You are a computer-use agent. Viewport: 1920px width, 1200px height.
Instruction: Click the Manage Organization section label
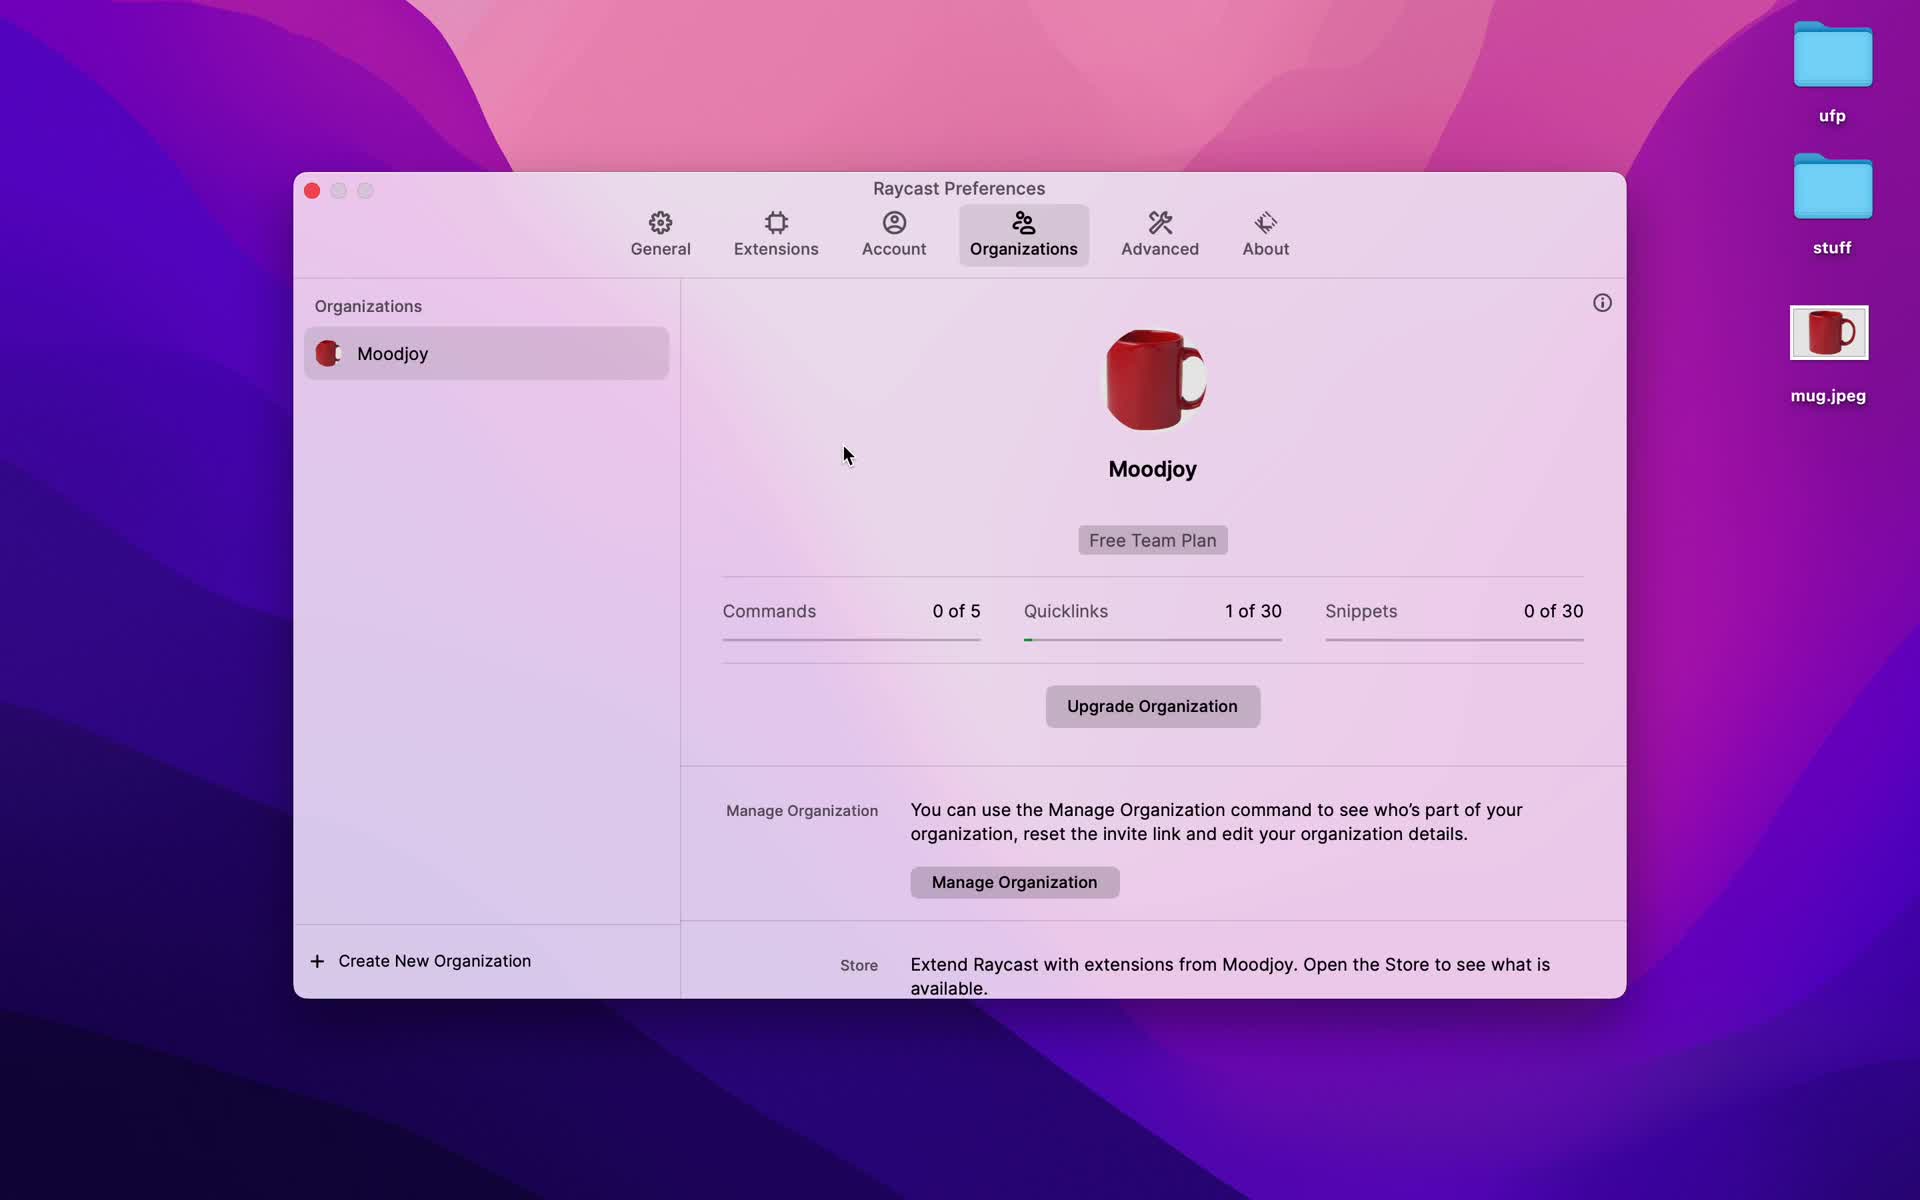802,811
